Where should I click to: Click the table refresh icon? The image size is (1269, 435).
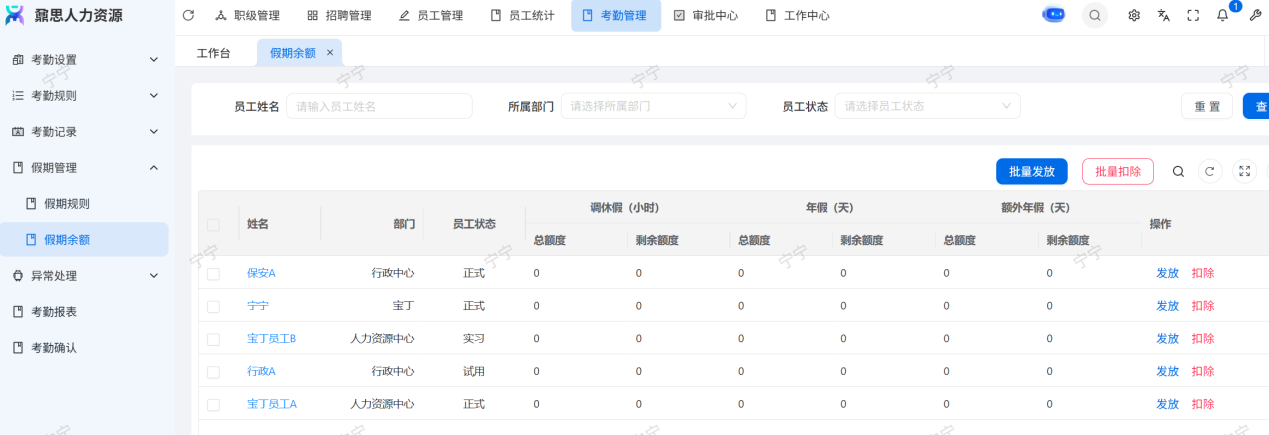point(1210,171)
